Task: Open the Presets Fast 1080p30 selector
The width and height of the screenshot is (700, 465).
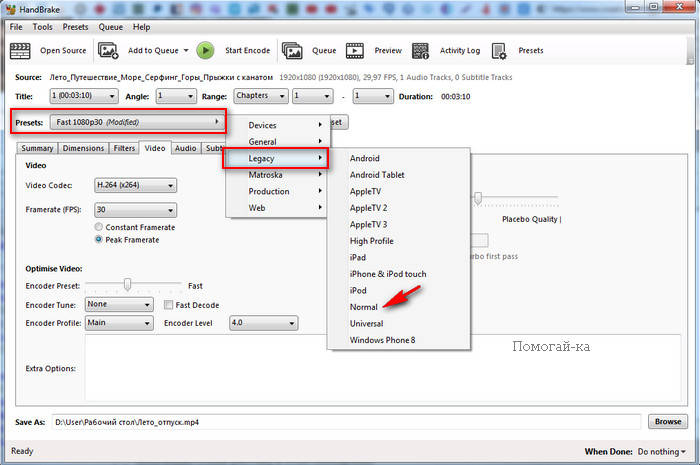Action: tap(137, 122)
